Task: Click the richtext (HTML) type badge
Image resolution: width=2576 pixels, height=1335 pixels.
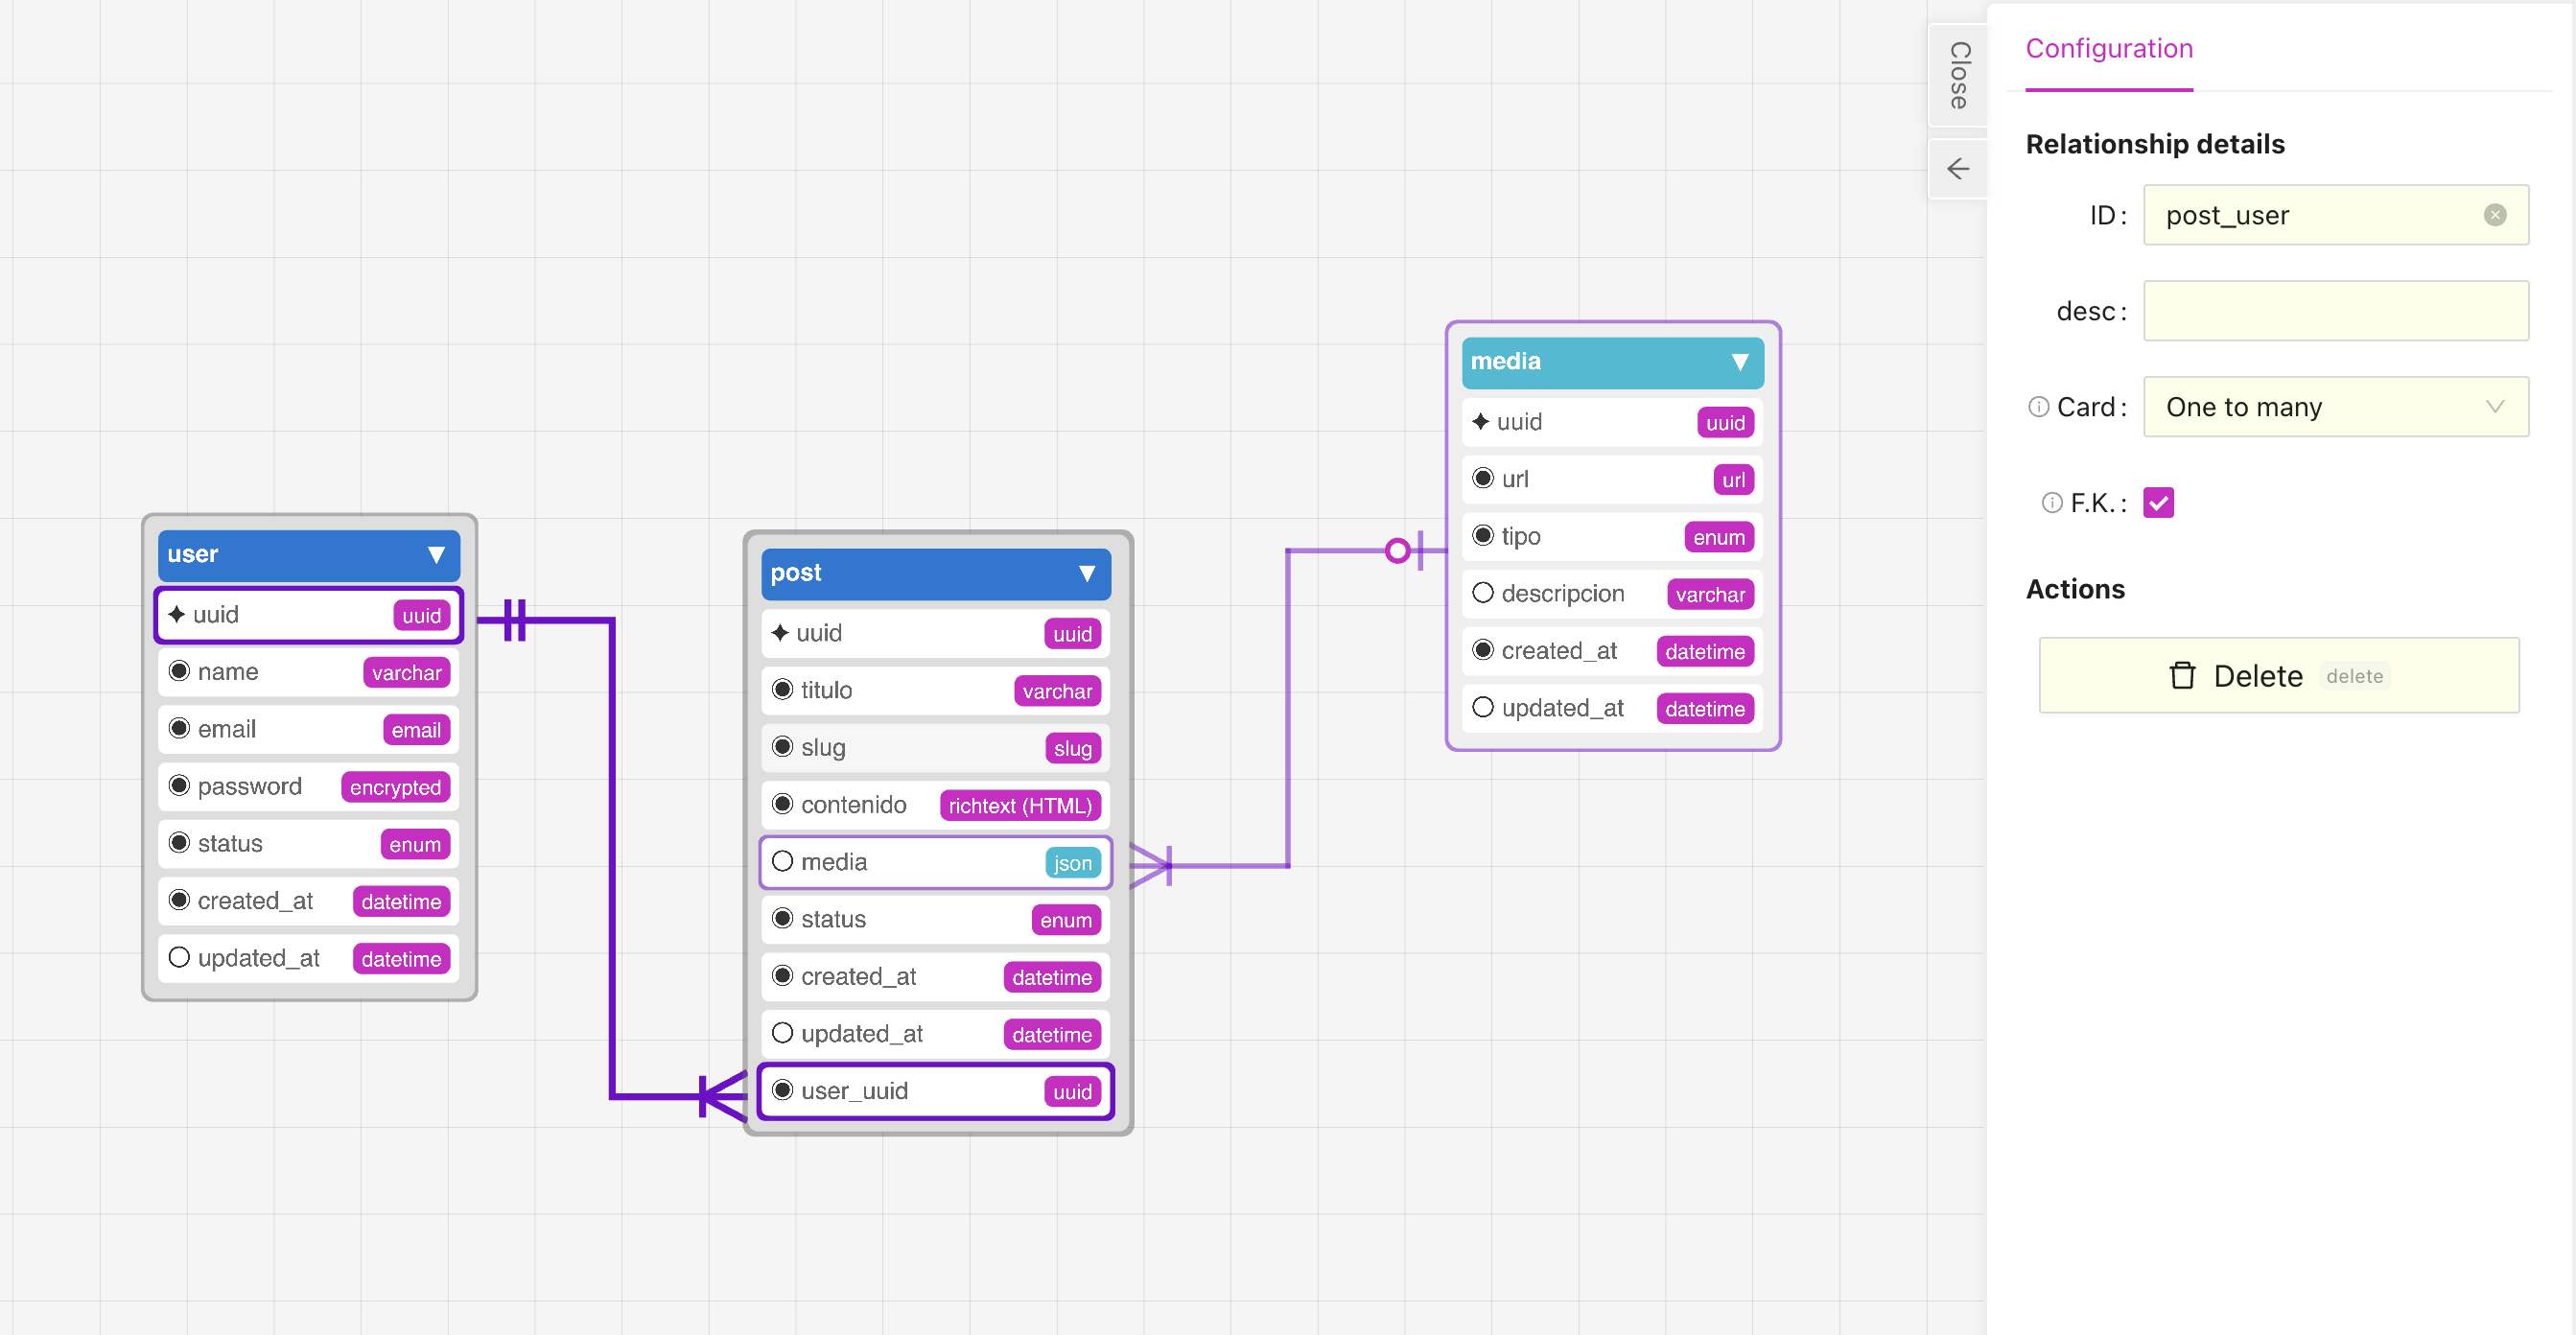Action: tap(1019, 806)
